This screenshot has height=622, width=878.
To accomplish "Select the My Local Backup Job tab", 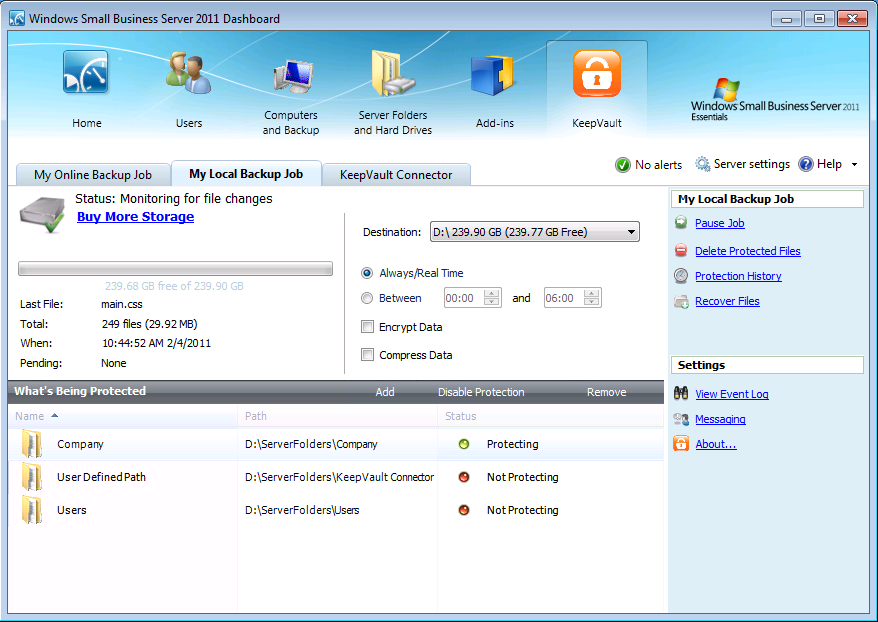I will coord(246,174).
